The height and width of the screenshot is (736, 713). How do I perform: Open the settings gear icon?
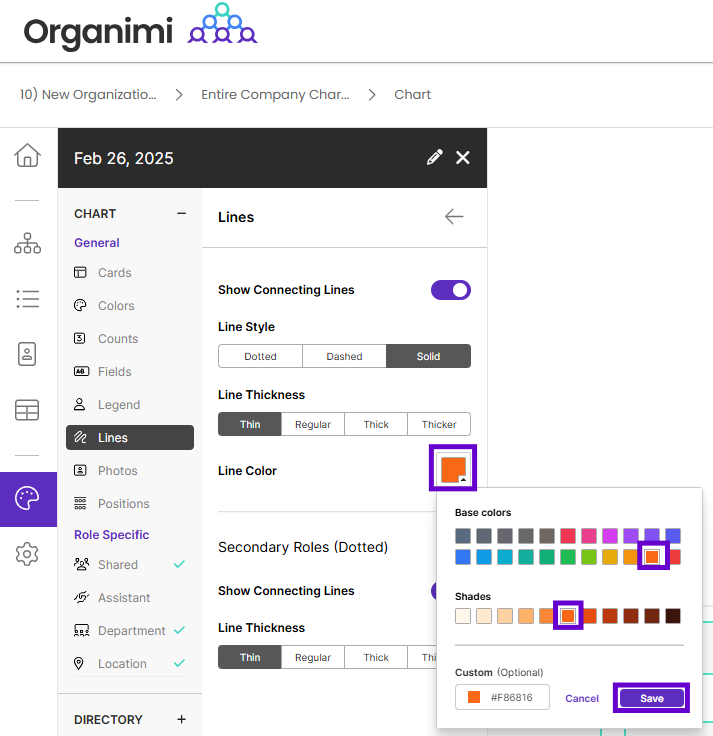click(28, 554)
